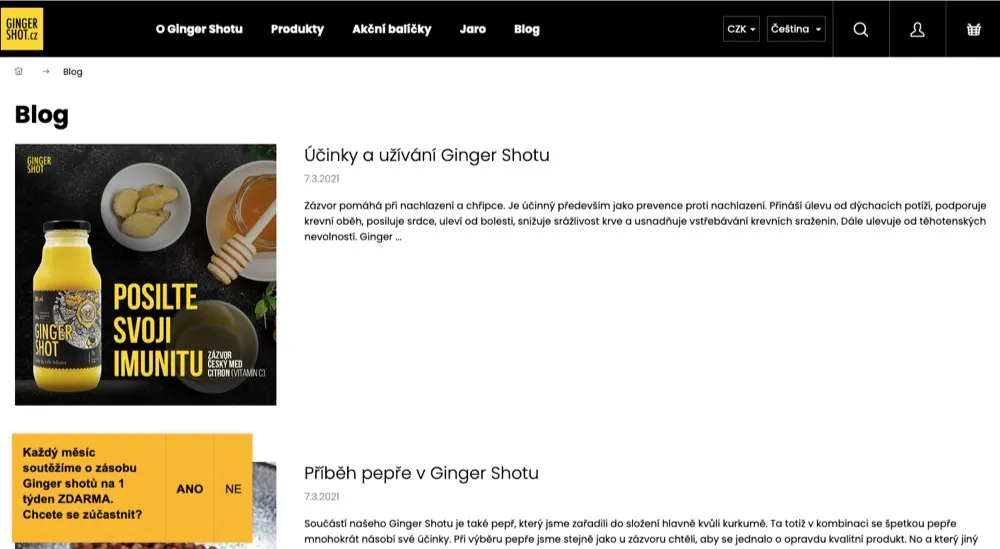1000x549 pixels.
Task: Open the Blog menu item
Action: 527,29
